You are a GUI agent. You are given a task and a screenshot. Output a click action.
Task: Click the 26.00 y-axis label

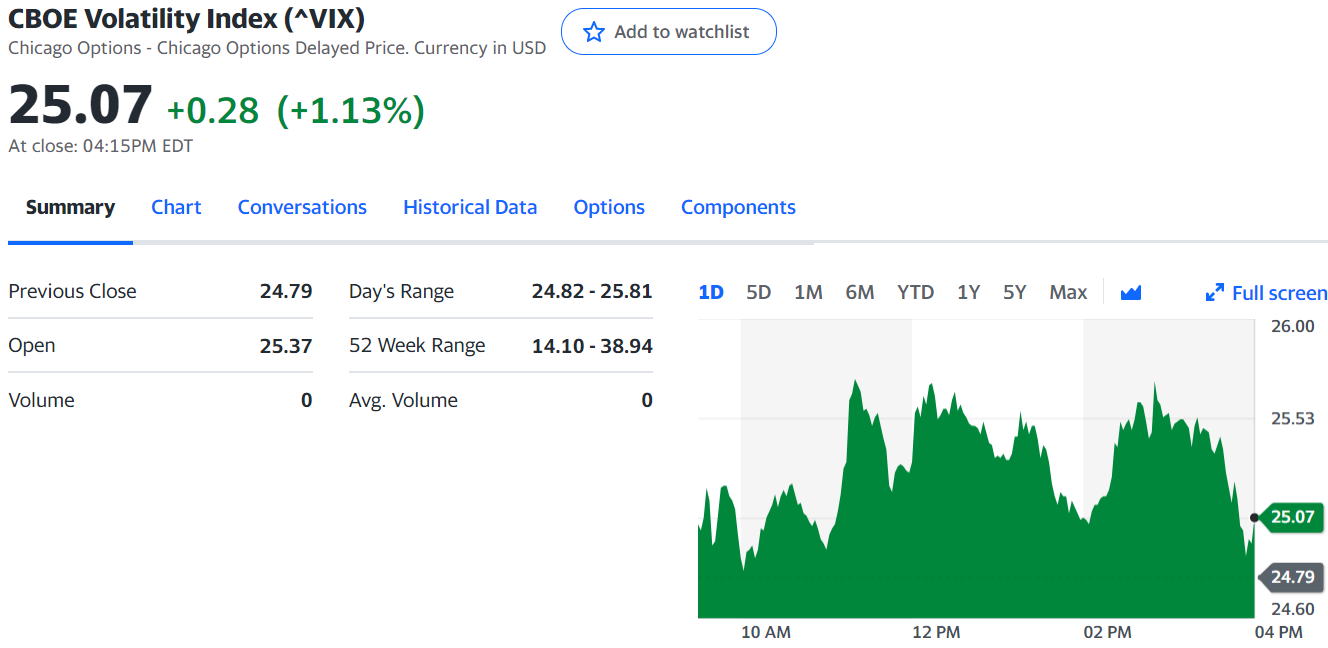point(1293,326)
